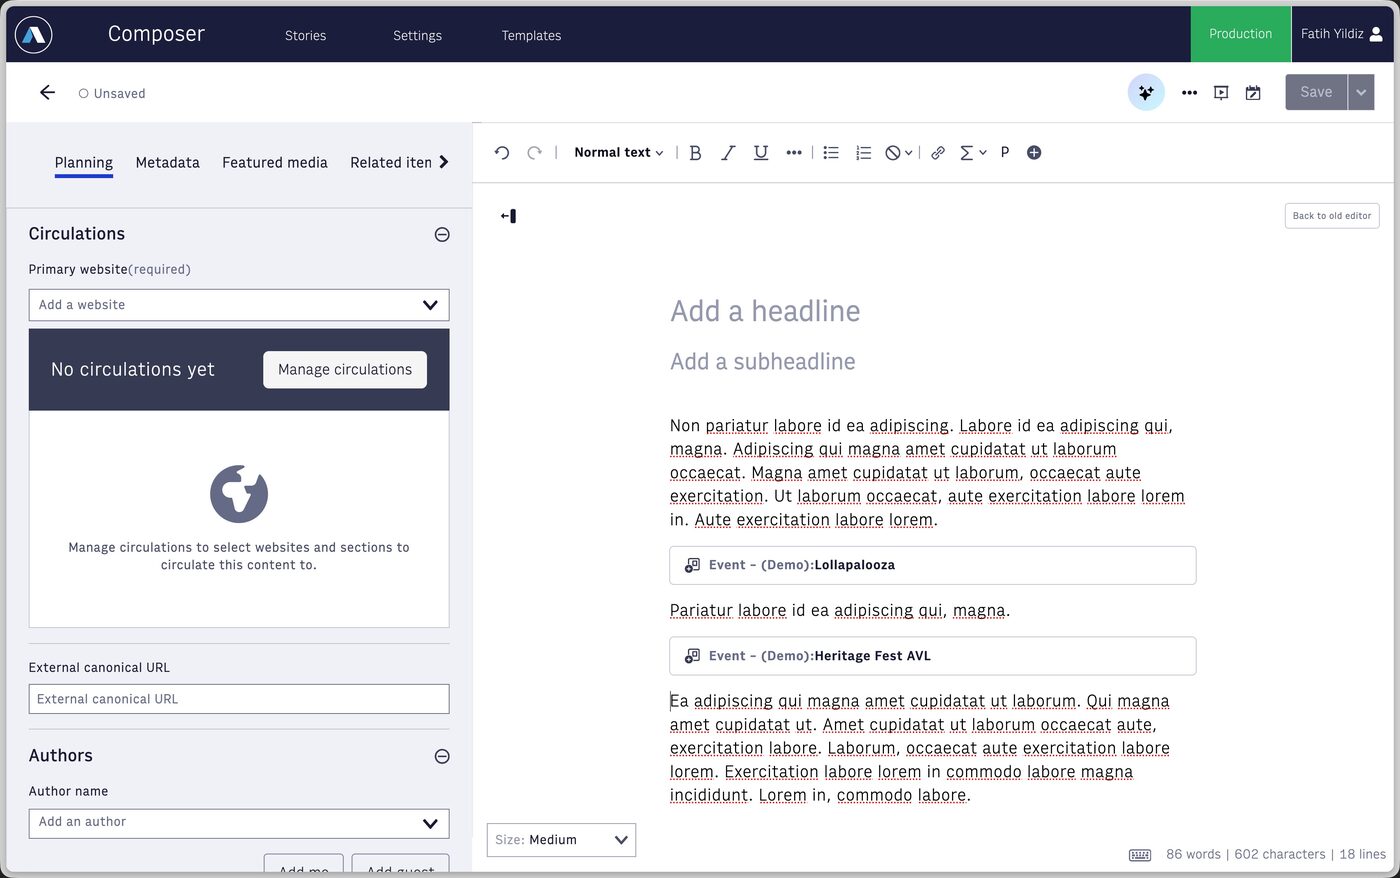Collapse the sidebar with the arrow-bar icon
This screenshot has height=878, width=1400.
[x=508, y=216]
